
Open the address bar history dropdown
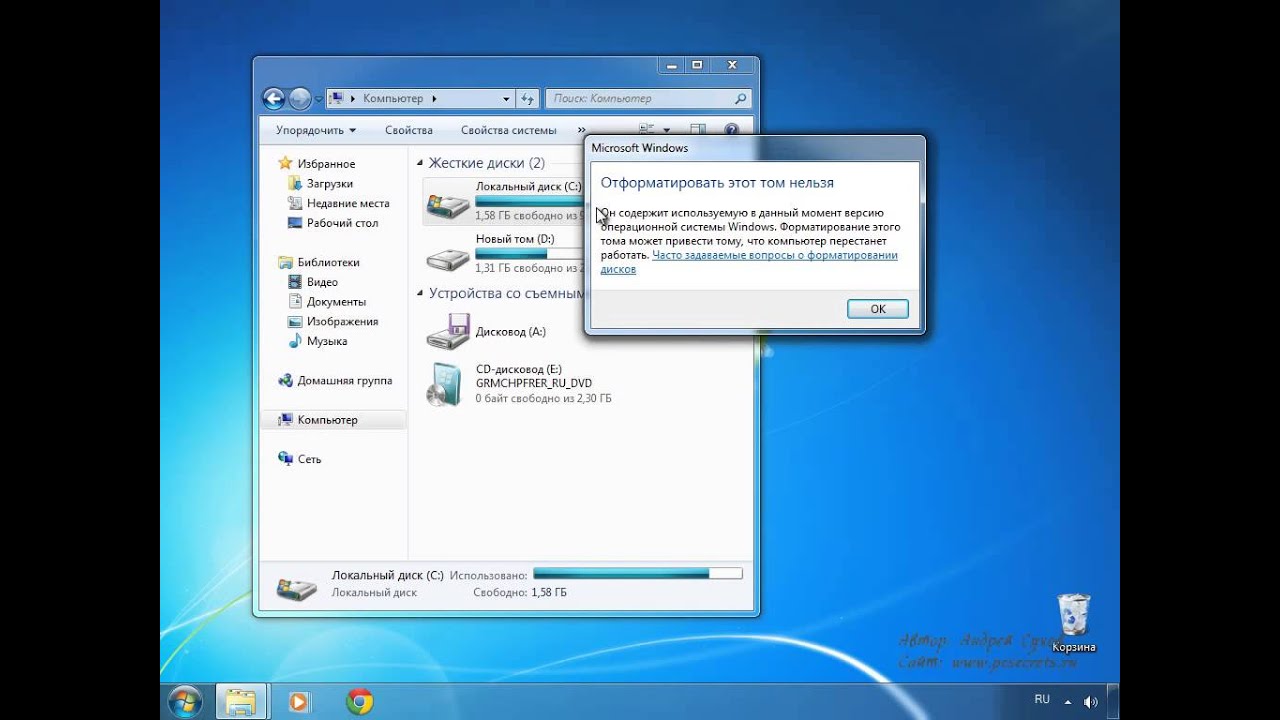[x=506, y=99]
